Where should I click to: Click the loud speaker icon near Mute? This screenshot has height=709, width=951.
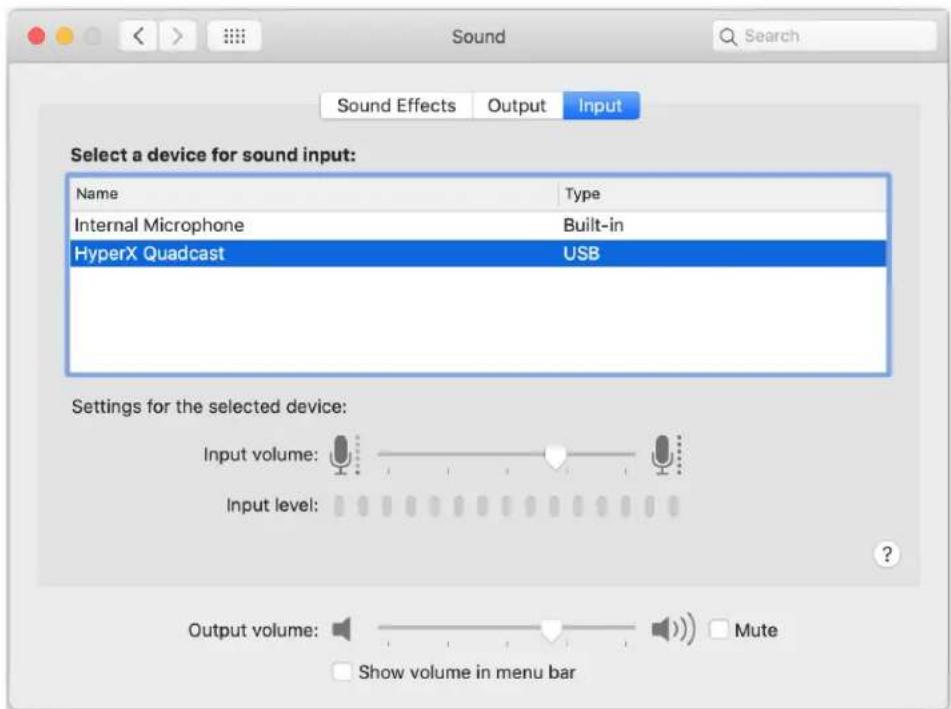[673, 630]
